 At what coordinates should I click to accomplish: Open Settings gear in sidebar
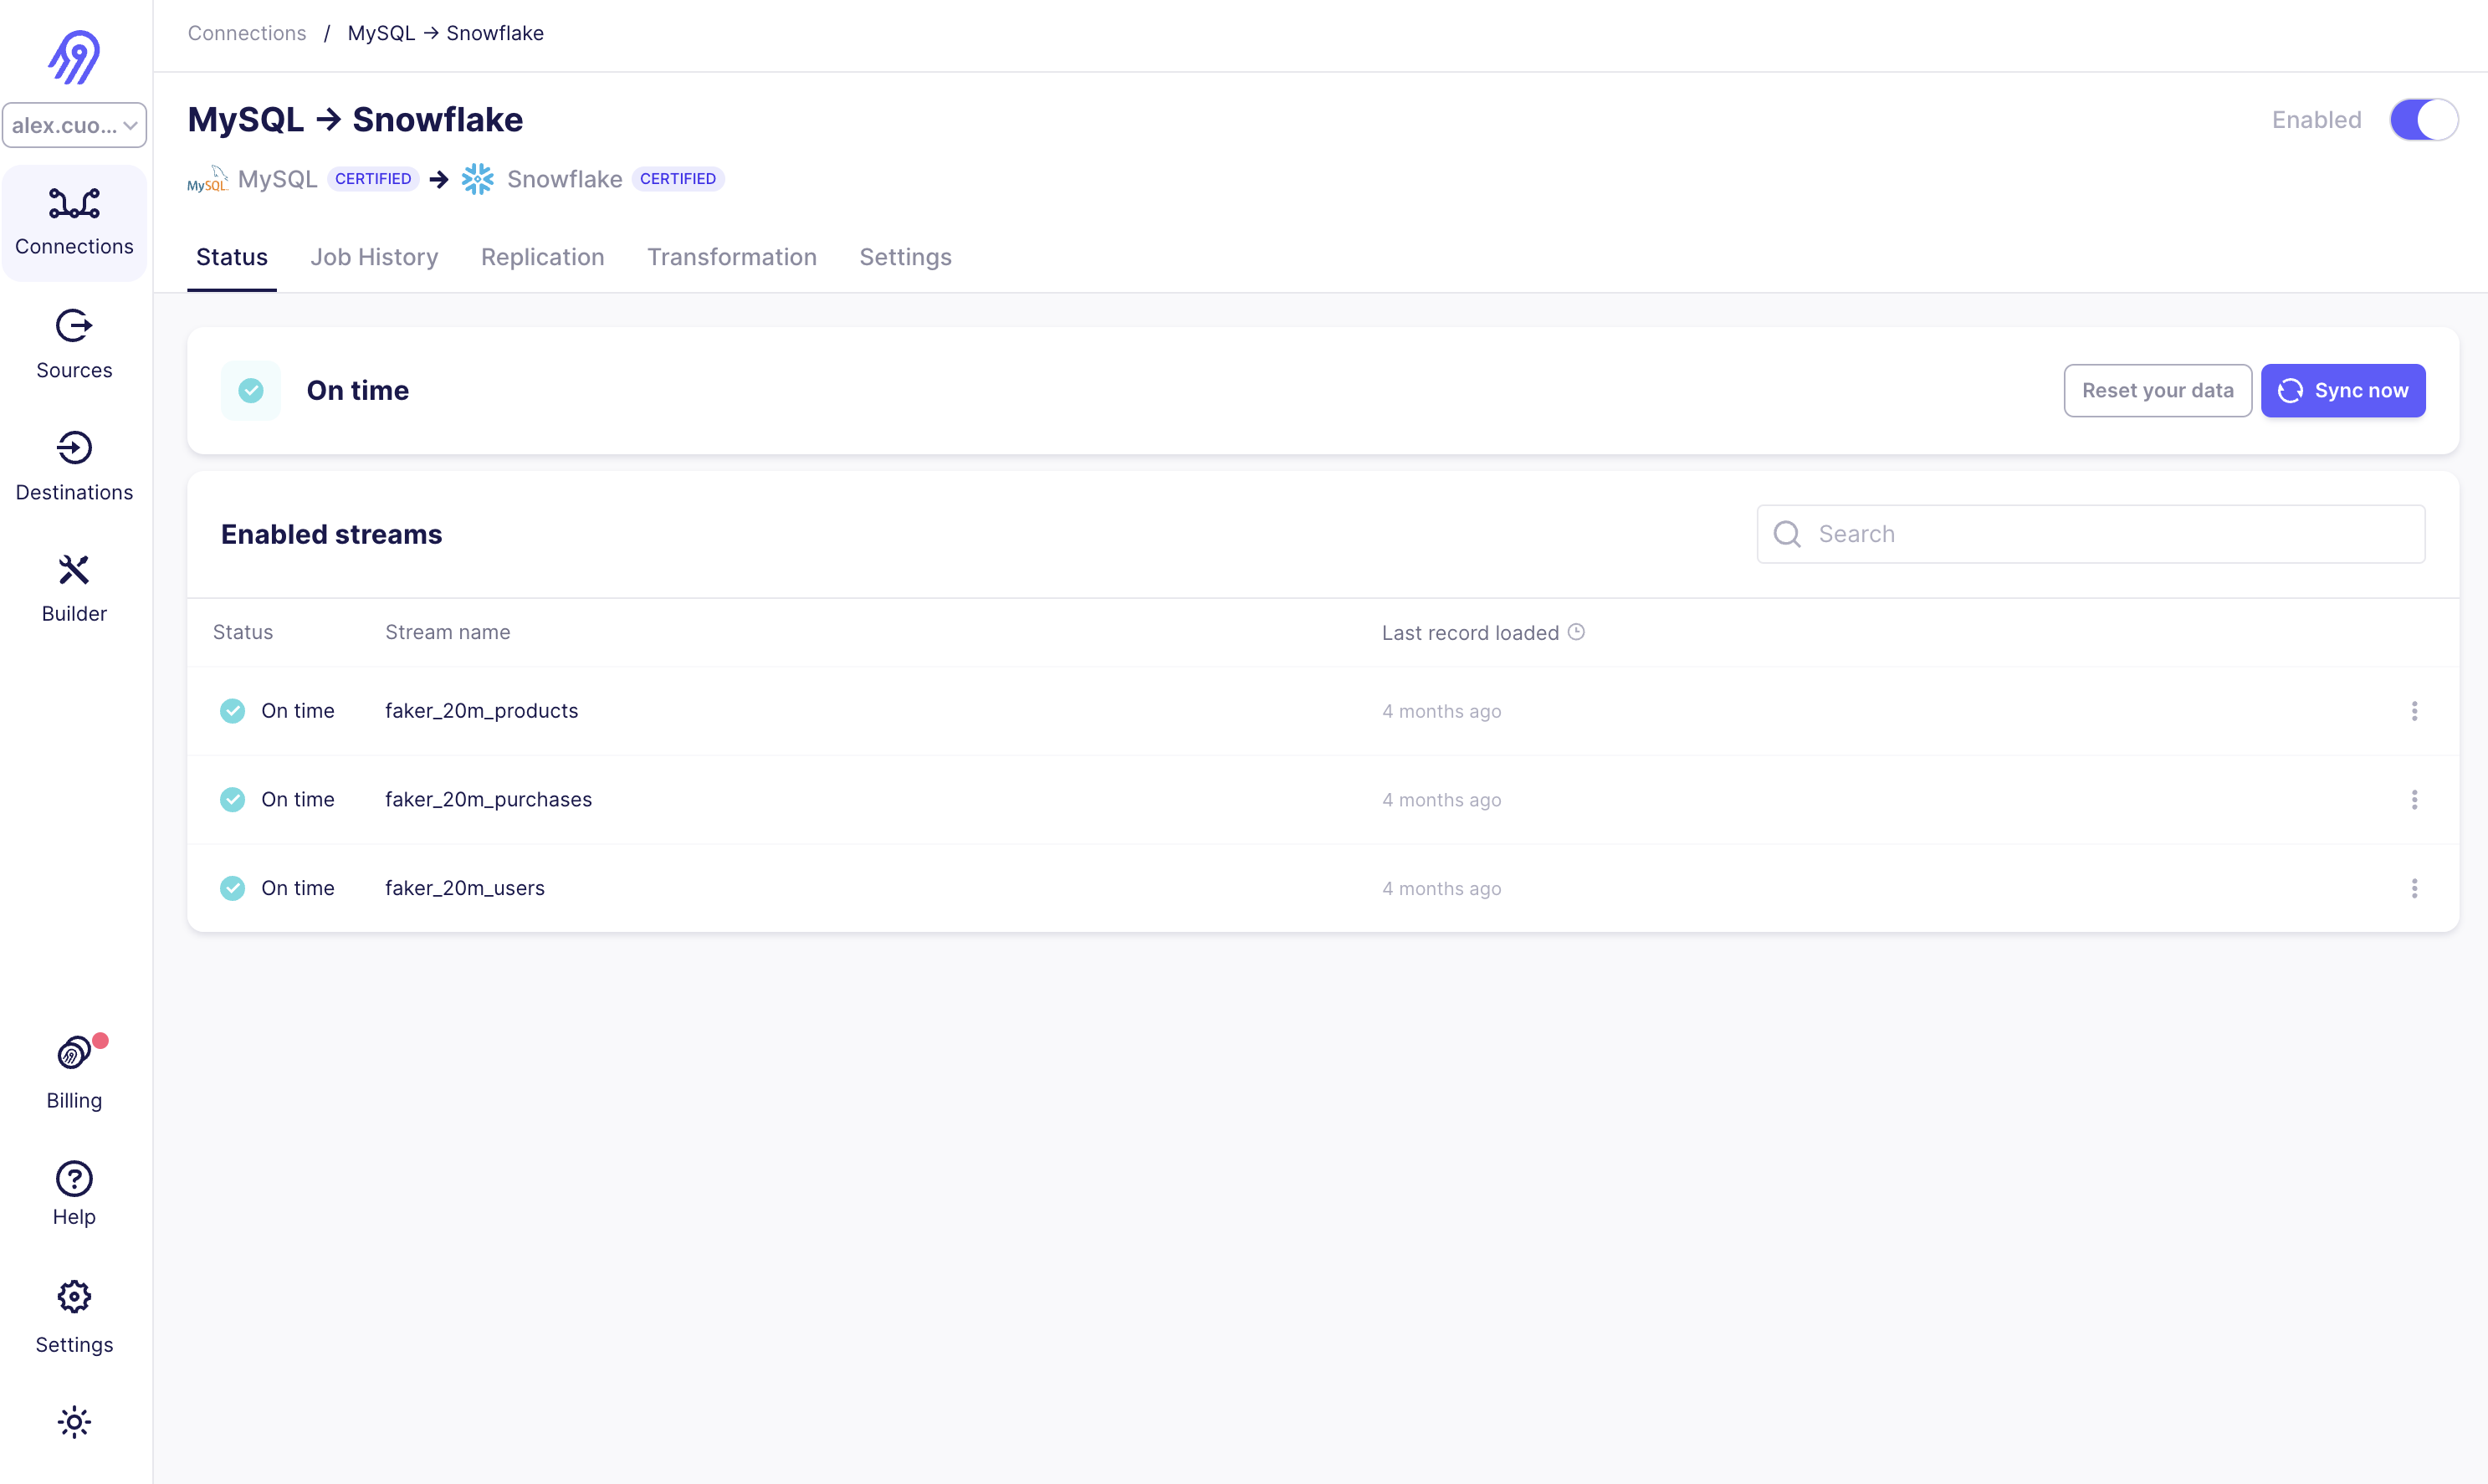(74, 1316)
